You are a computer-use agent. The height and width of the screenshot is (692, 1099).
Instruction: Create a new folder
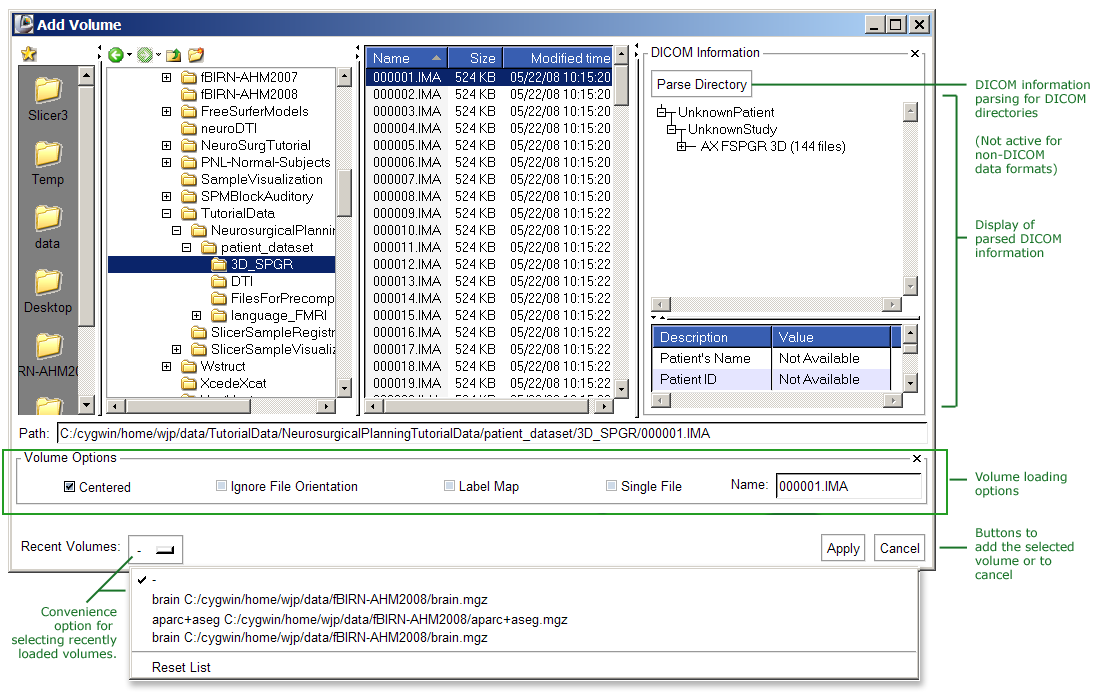pos(196,55)
